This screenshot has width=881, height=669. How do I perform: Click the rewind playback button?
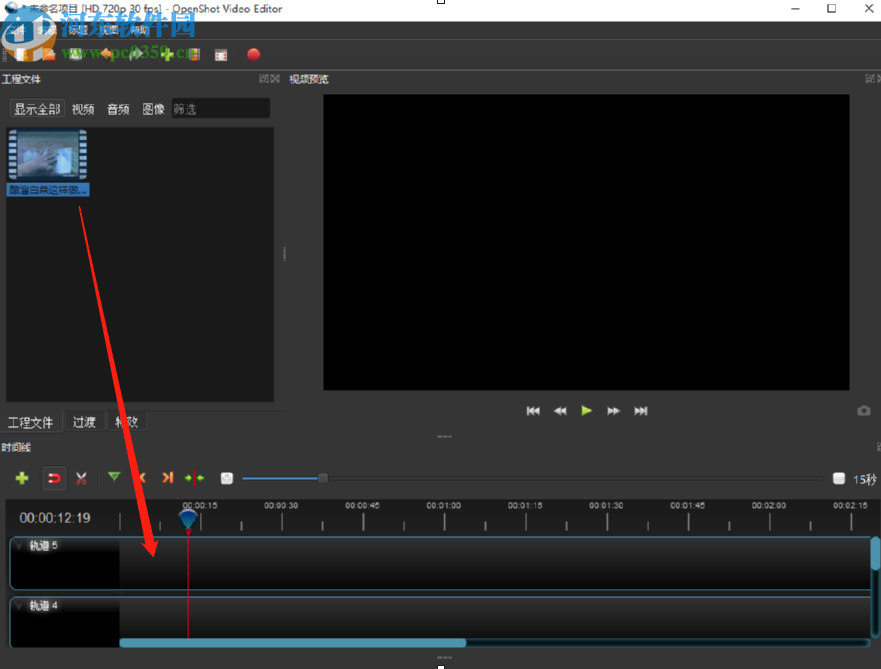560,411
